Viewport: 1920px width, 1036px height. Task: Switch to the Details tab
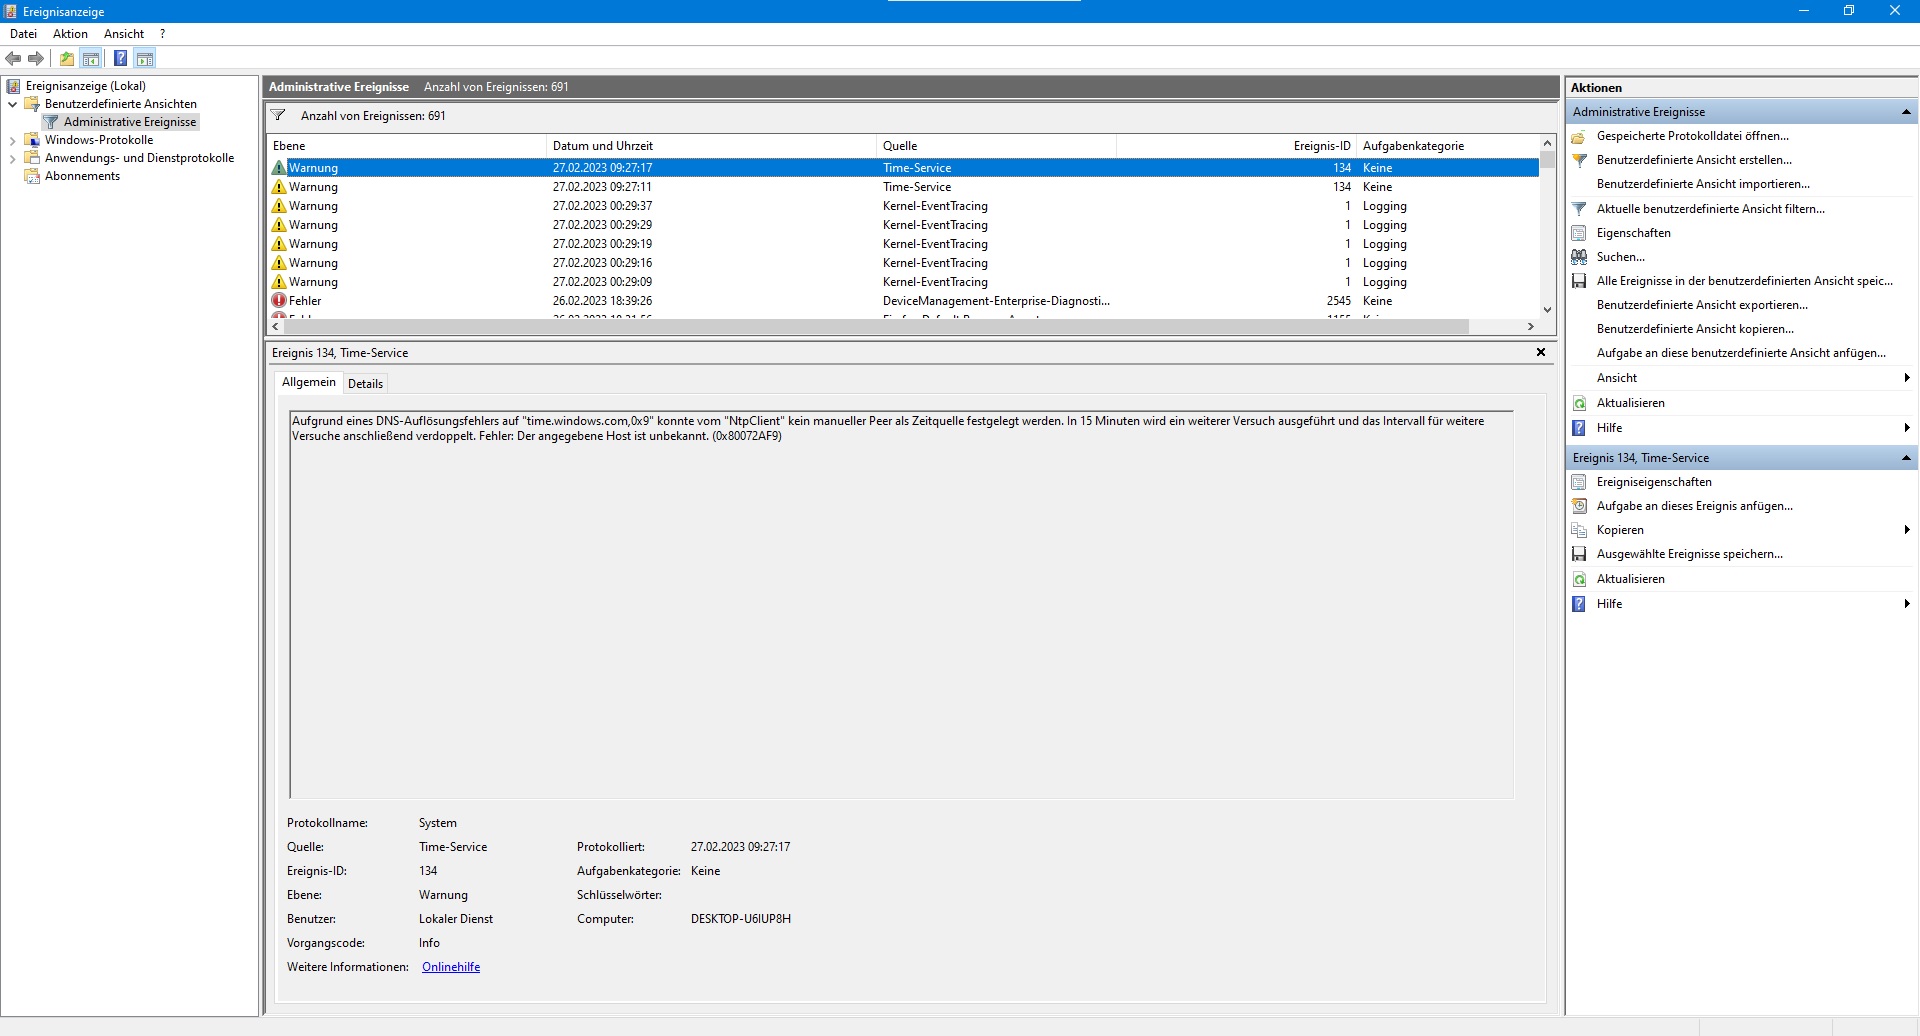(365, 384)
